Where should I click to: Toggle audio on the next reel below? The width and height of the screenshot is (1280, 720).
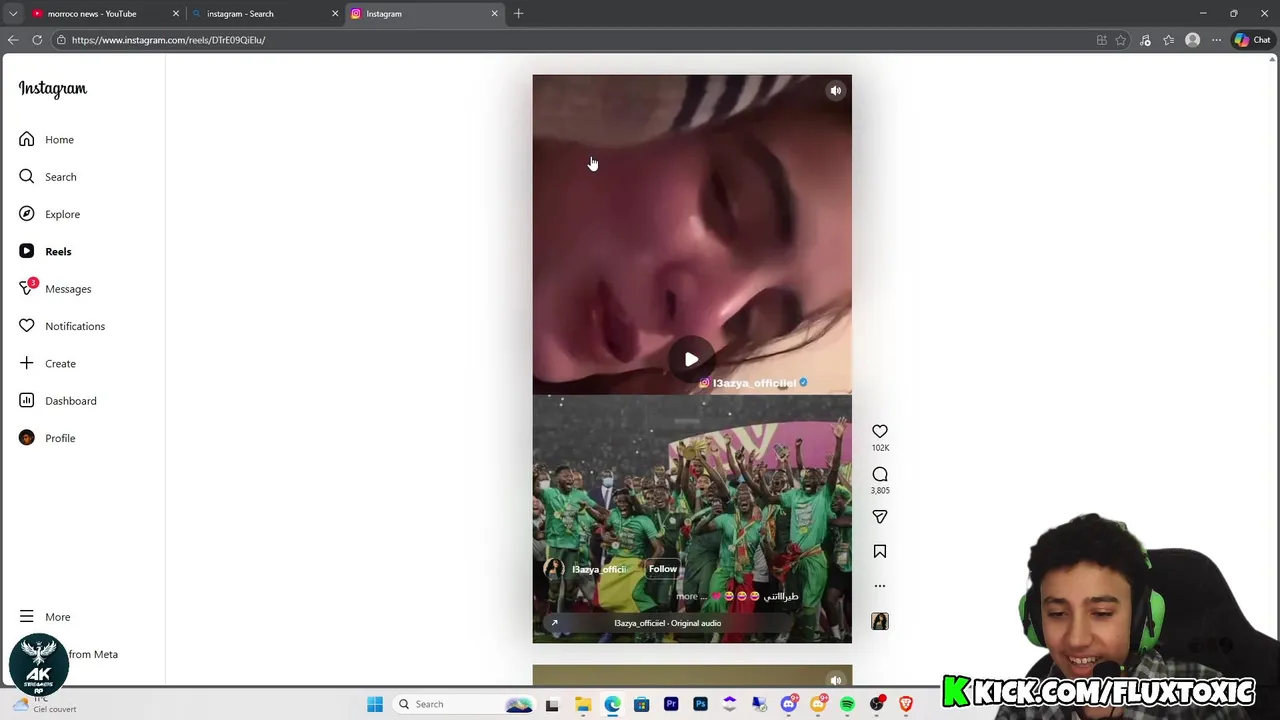tap(836, 680)
